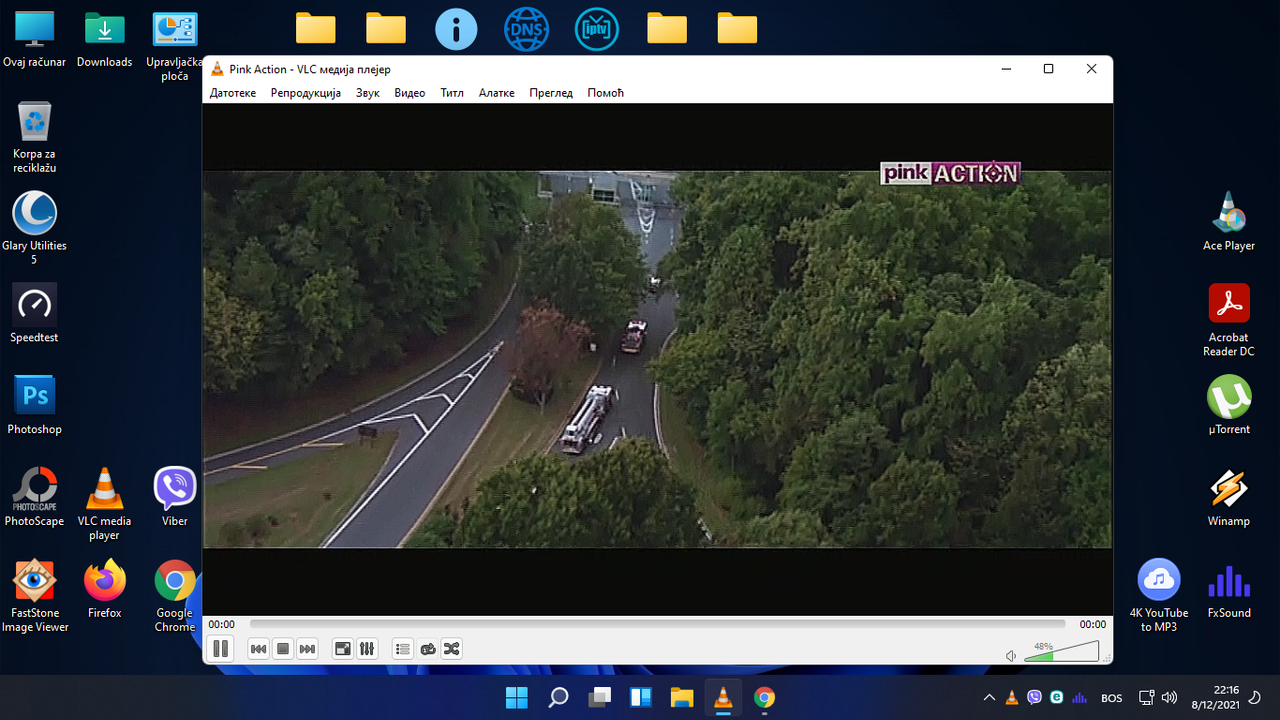Open the Звук menu
The height and width of the screenshot is (720, 1280).
pyautogui.click(x=368, y=93)
